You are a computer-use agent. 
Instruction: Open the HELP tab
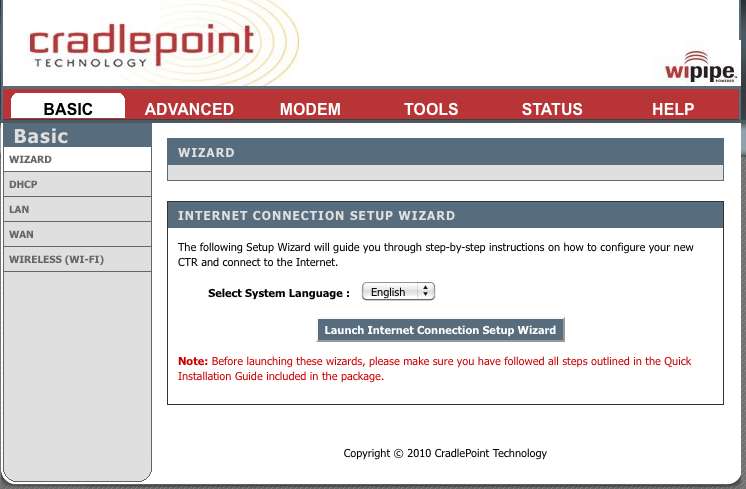(x=673, y=109)
